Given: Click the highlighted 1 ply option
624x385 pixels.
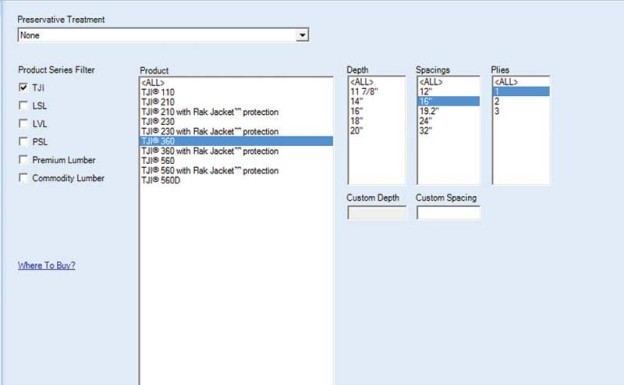Looking at the screenshot, I should click(521, 92).
